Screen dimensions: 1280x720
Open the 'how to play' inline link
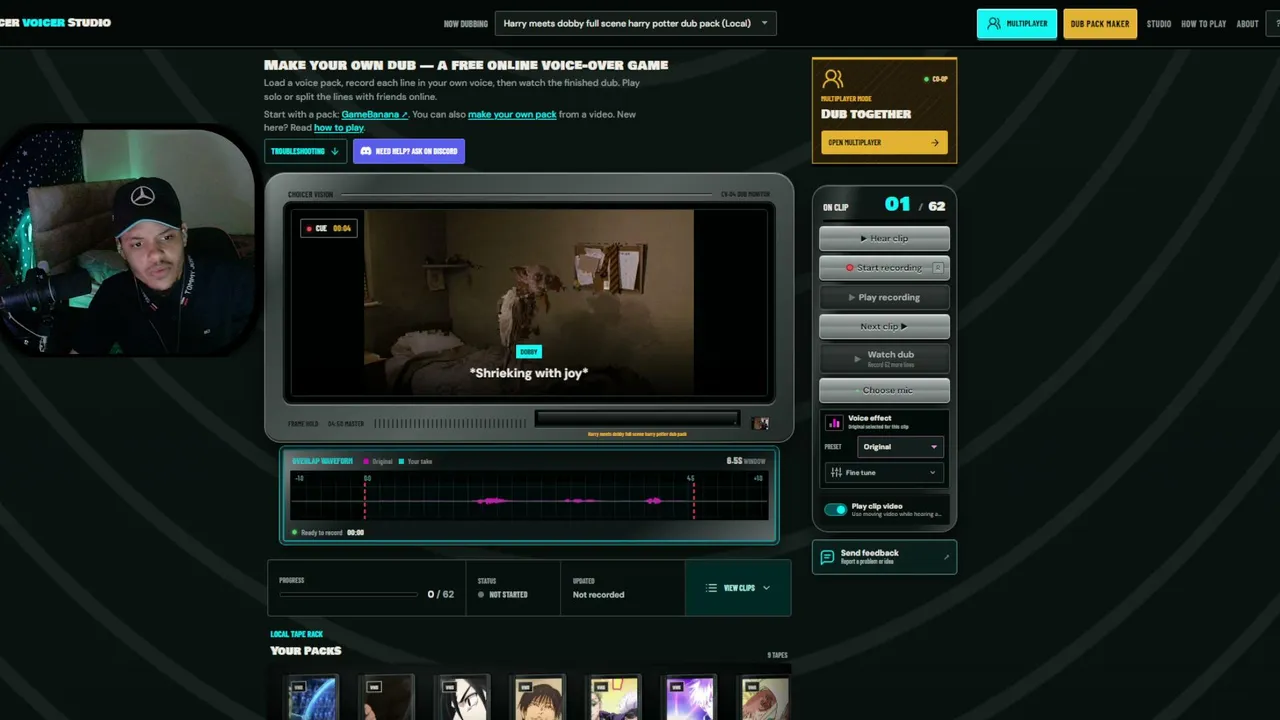(x=339, y=128)
